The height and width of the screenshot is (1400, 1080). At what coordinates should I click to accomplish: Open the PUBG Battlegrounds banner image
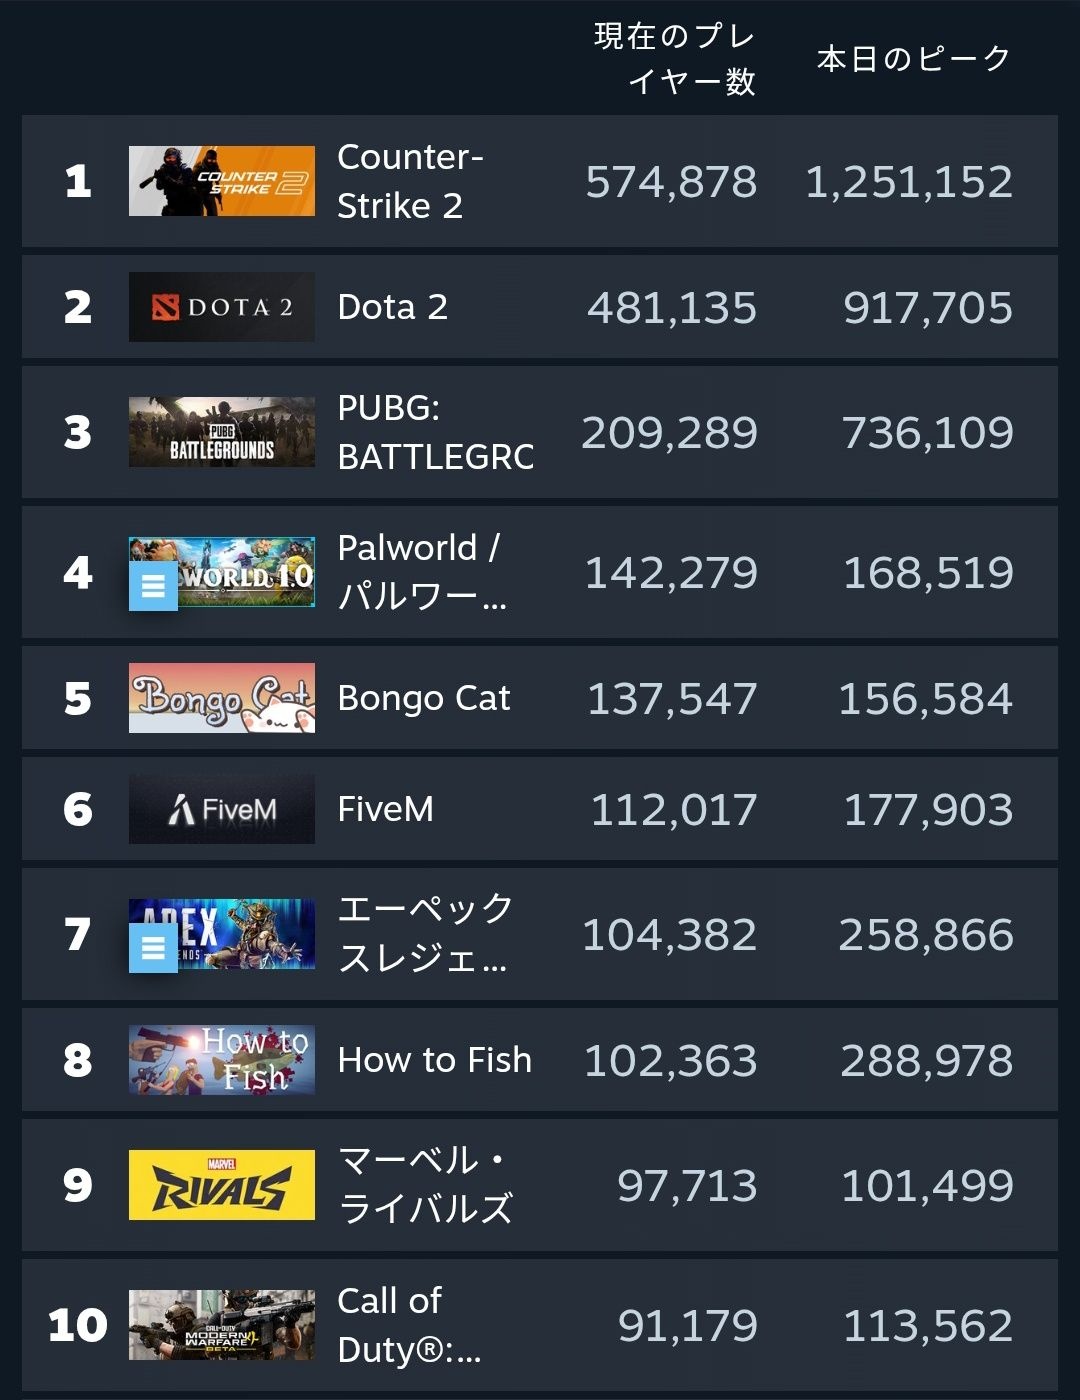(221, 432)
